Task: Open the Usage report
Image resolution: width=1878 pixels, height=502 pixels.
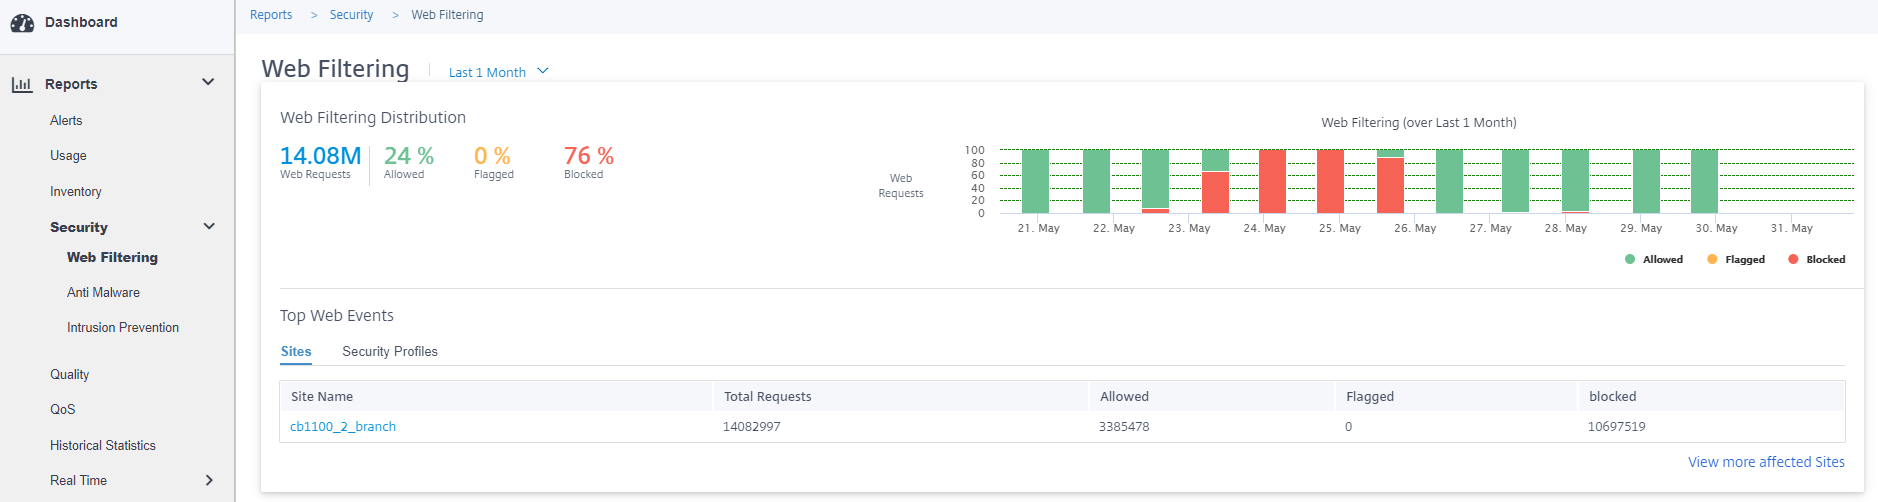Action: (x=68, y=155)
